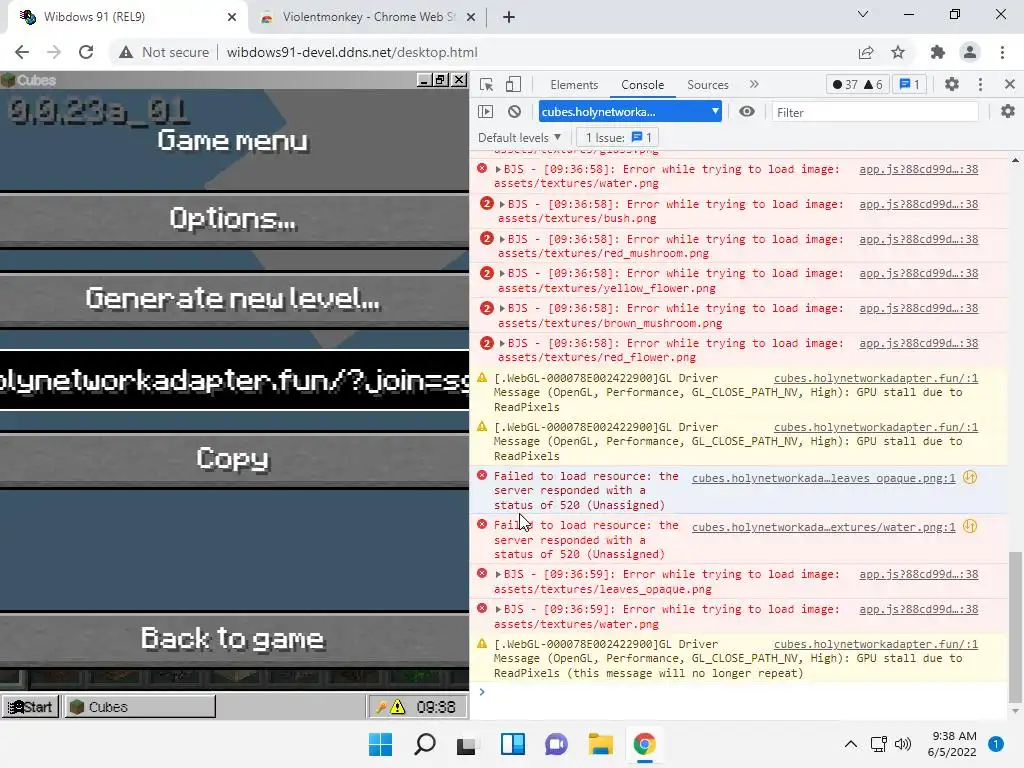Select the Wibdows 91 (REL9) browser tab
This screenshot has height=768, width=1024.
coord(127,17)
